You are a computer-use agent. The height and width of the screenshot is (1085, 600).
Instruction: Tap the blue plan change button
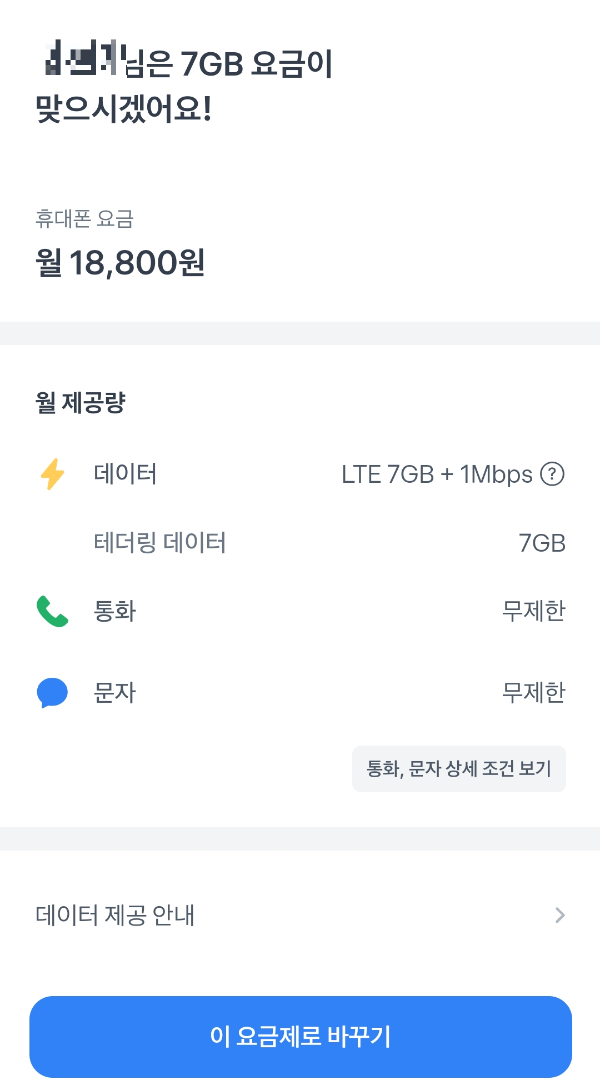[300, 1037]
